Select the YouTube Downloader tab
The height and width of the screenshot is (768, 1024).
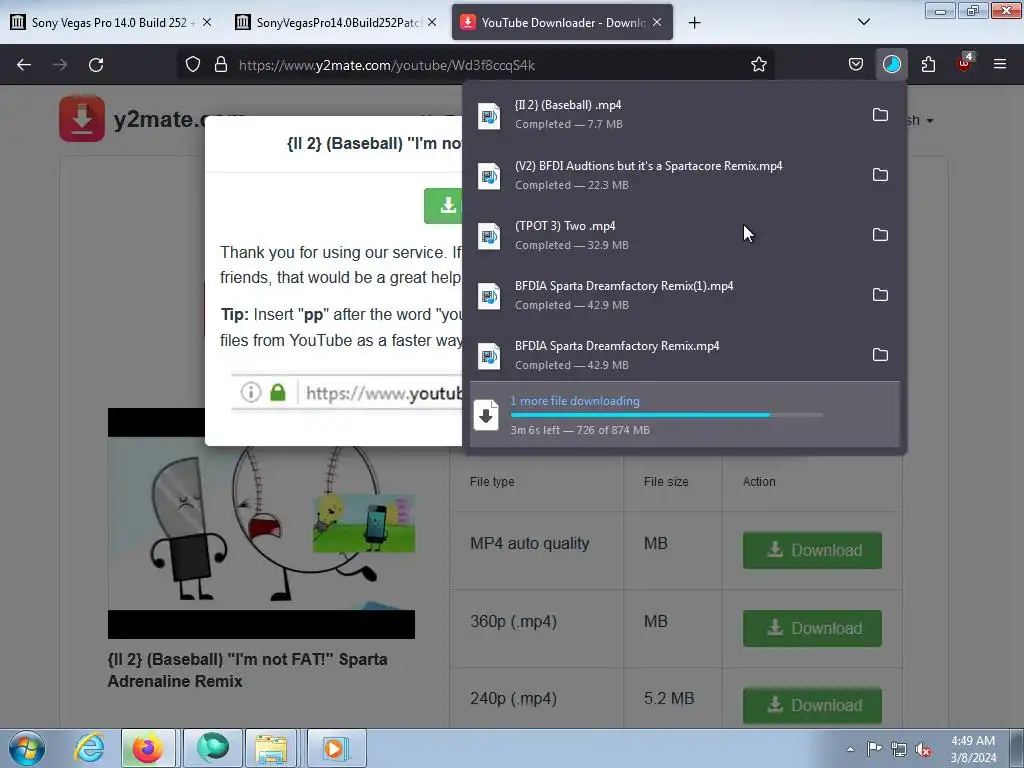pyautogui.click(x=562, y=22)
